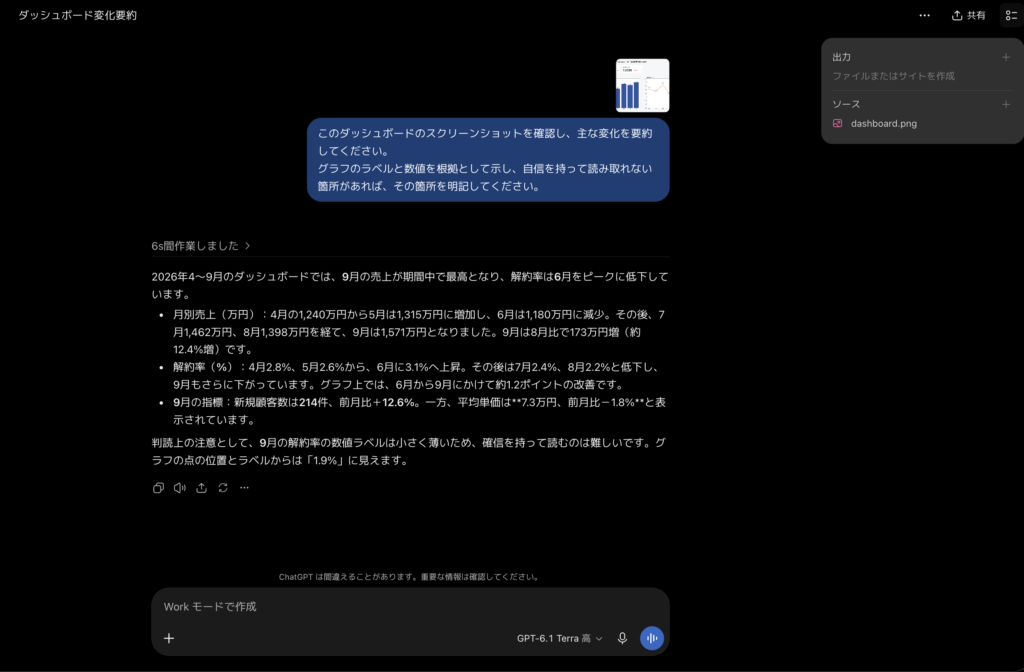Click the user prompt message bubble
The width and height of the screenshot is (1024, 672).
coord(488,160)
